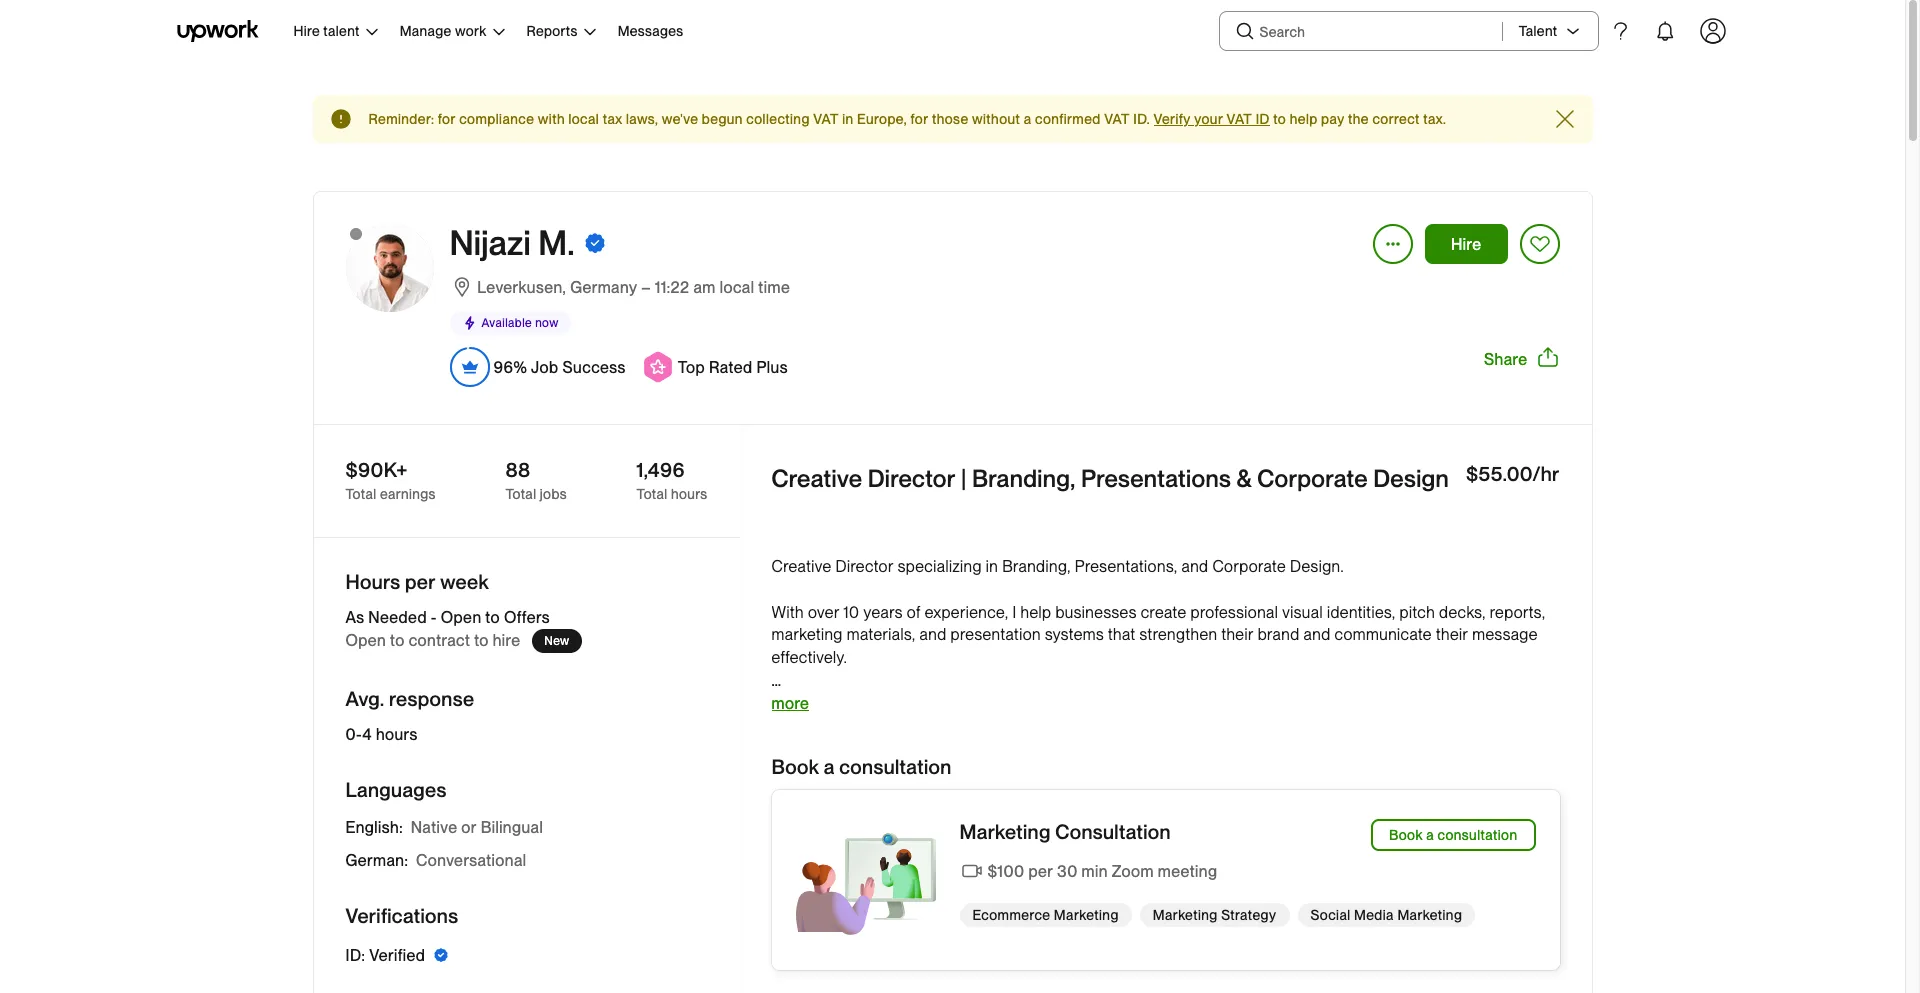Open the Talent search category dropdown
This screenshot has width=1920, height=993.
point(1548,31)
